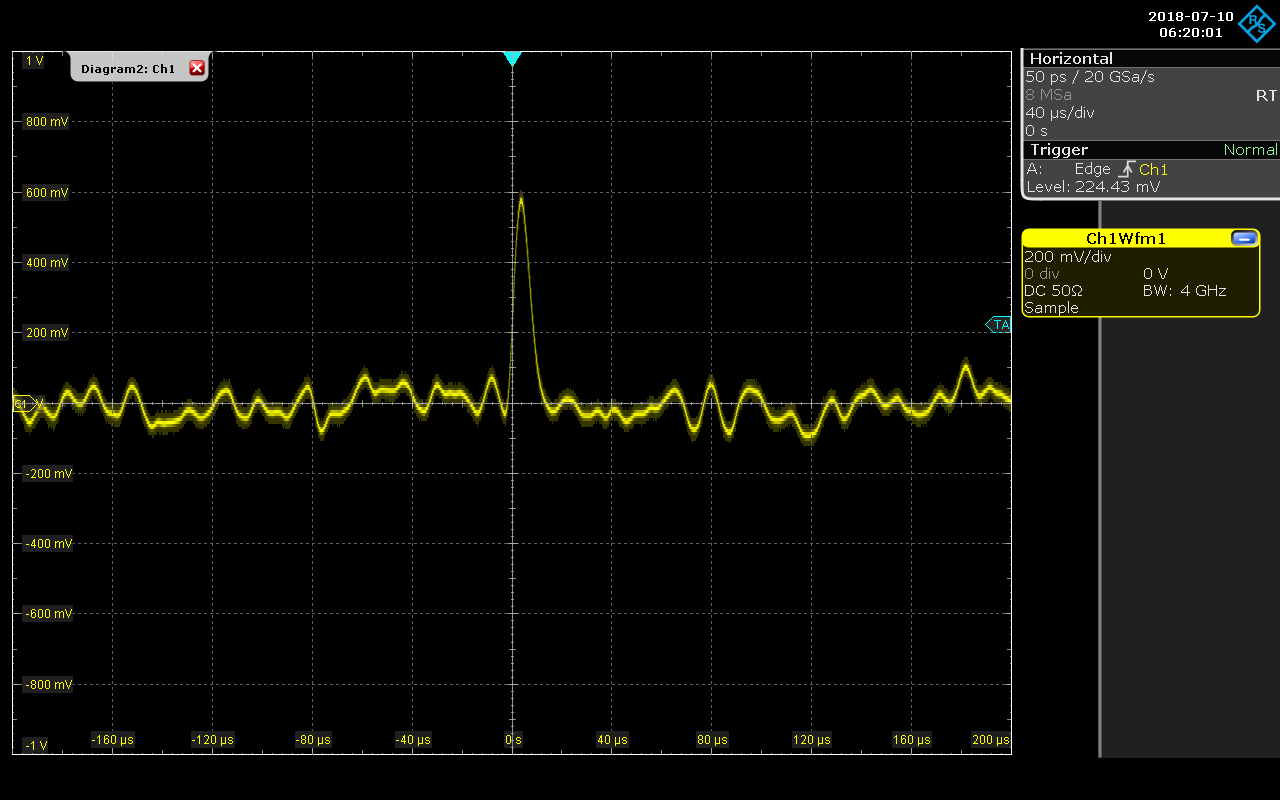Select the Diagram2: Ch1 tab
The height and width of the screenshot is (800, 1280).
(128, 69)
